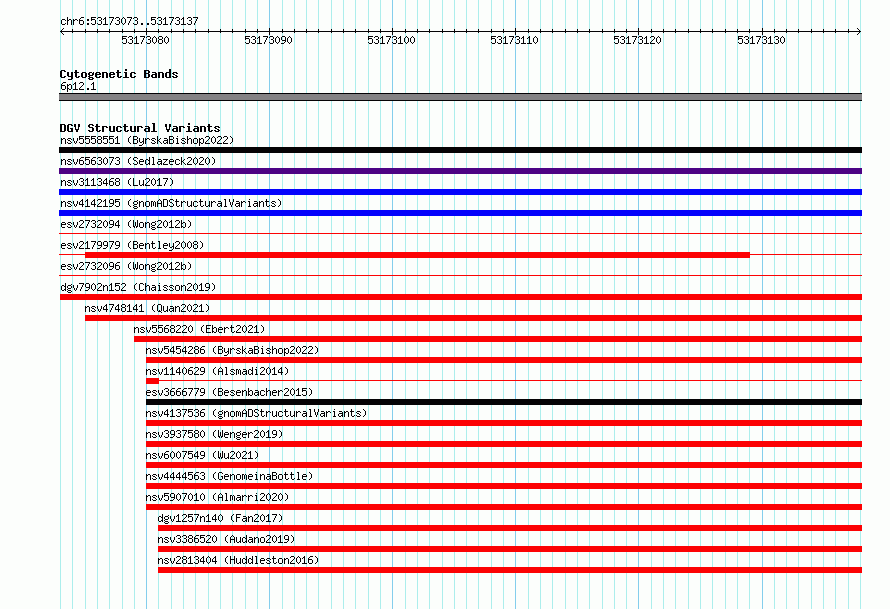Click nsv4748141 (Quan2021) variant label
Image resolution: width=890 pixels, height=609 pixels.
point(147,308)
